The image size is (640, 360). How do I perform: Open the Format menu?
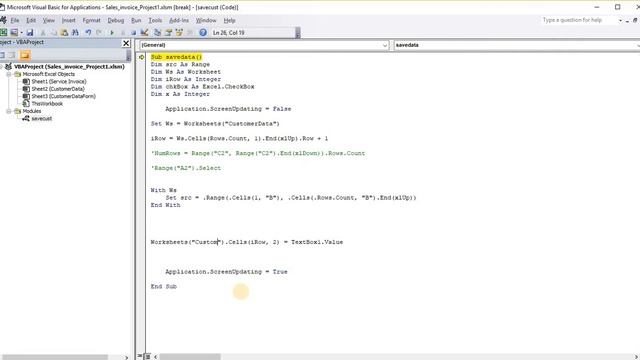(x=91, y=20)
